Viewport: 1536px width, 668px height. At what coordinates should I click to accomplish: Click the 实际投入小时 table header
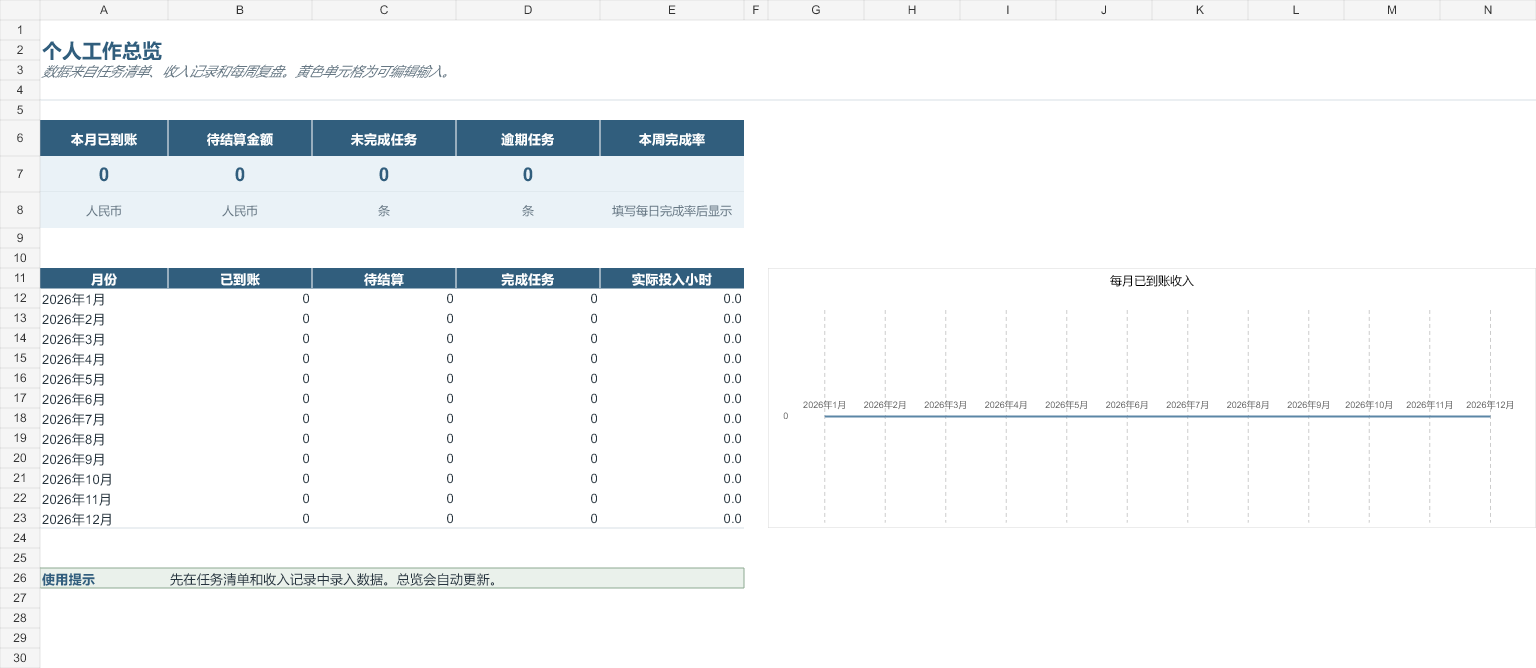pyautogui.click(x=672, y=279)
